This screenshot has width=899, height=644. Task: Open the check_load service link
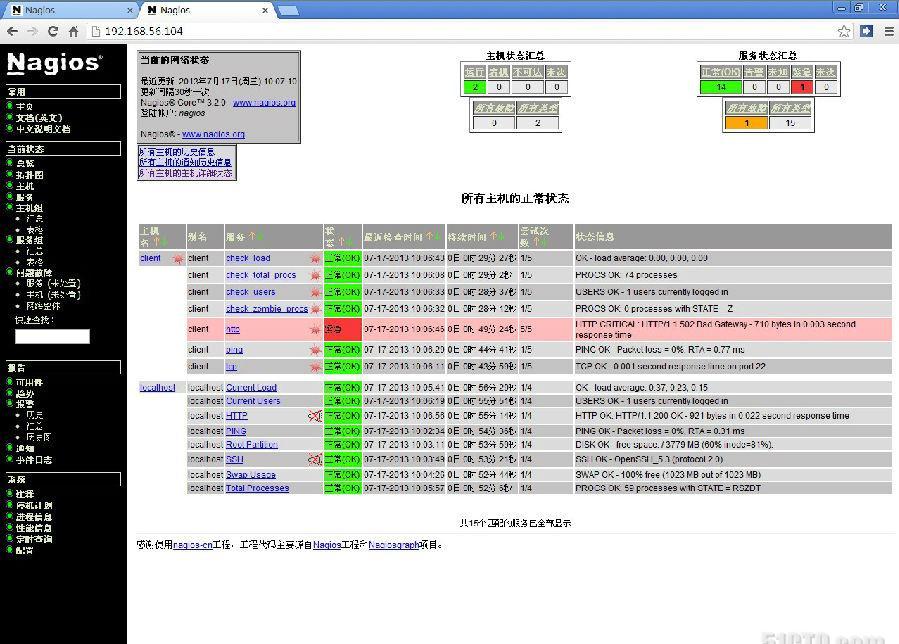click(248, 259)
